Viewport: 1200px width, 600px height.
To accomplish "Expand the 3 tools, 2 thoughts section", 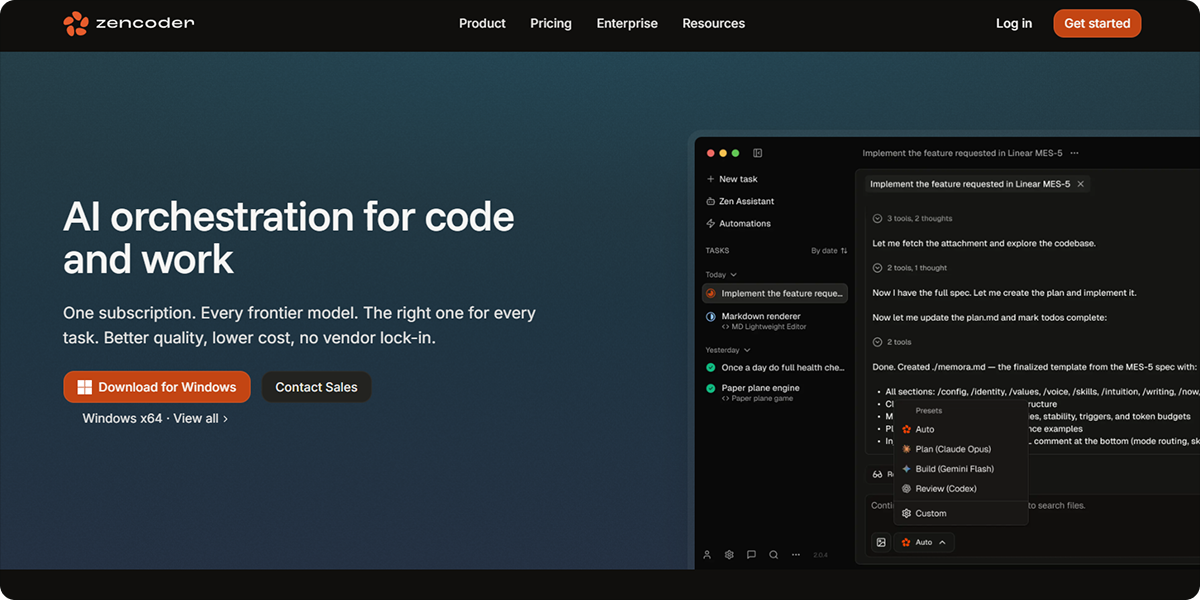I will [x=912, y=218].
